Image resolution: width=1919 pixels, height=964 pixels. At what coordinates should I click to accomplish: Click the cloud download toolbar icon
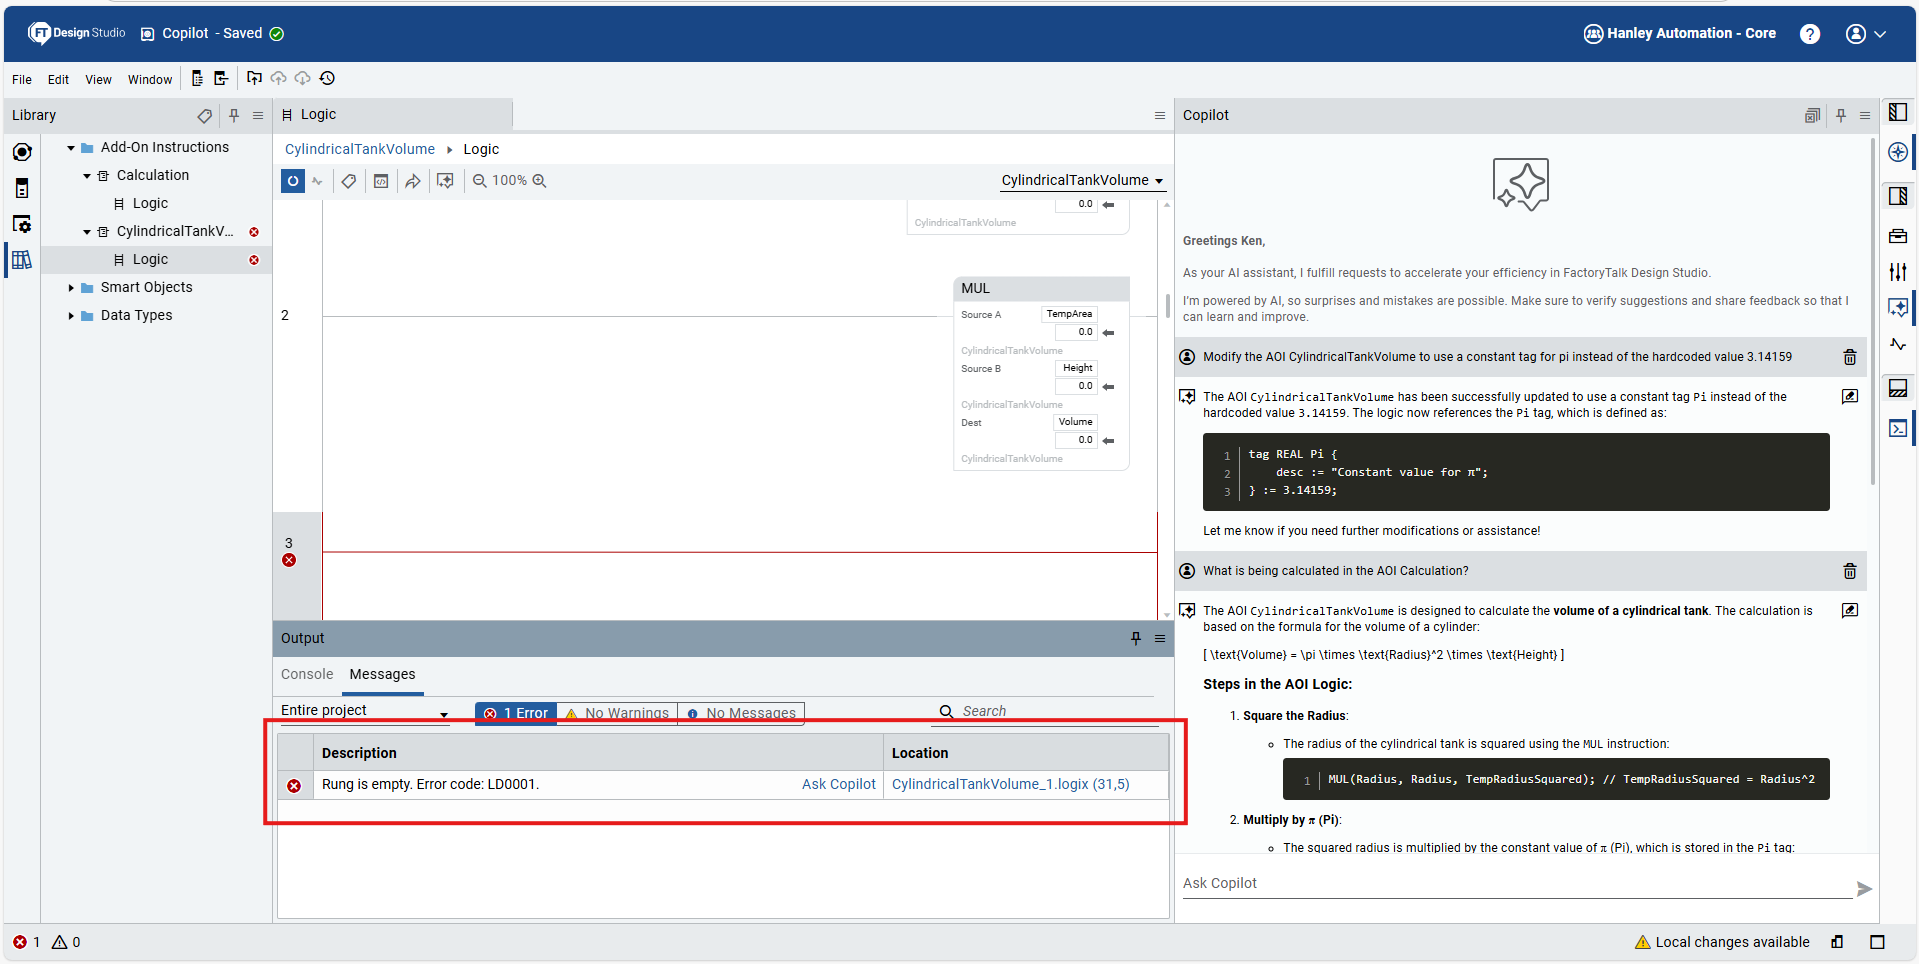[303, 78]
